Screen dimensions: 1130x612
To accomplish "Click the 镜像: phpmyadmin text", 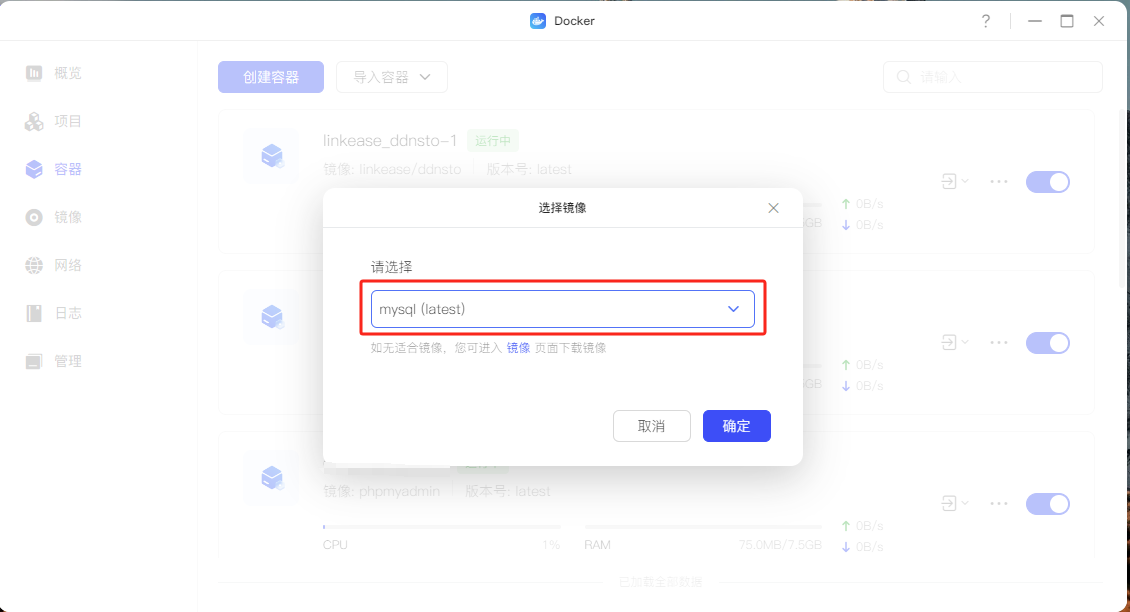I will (x=381, y=492).
